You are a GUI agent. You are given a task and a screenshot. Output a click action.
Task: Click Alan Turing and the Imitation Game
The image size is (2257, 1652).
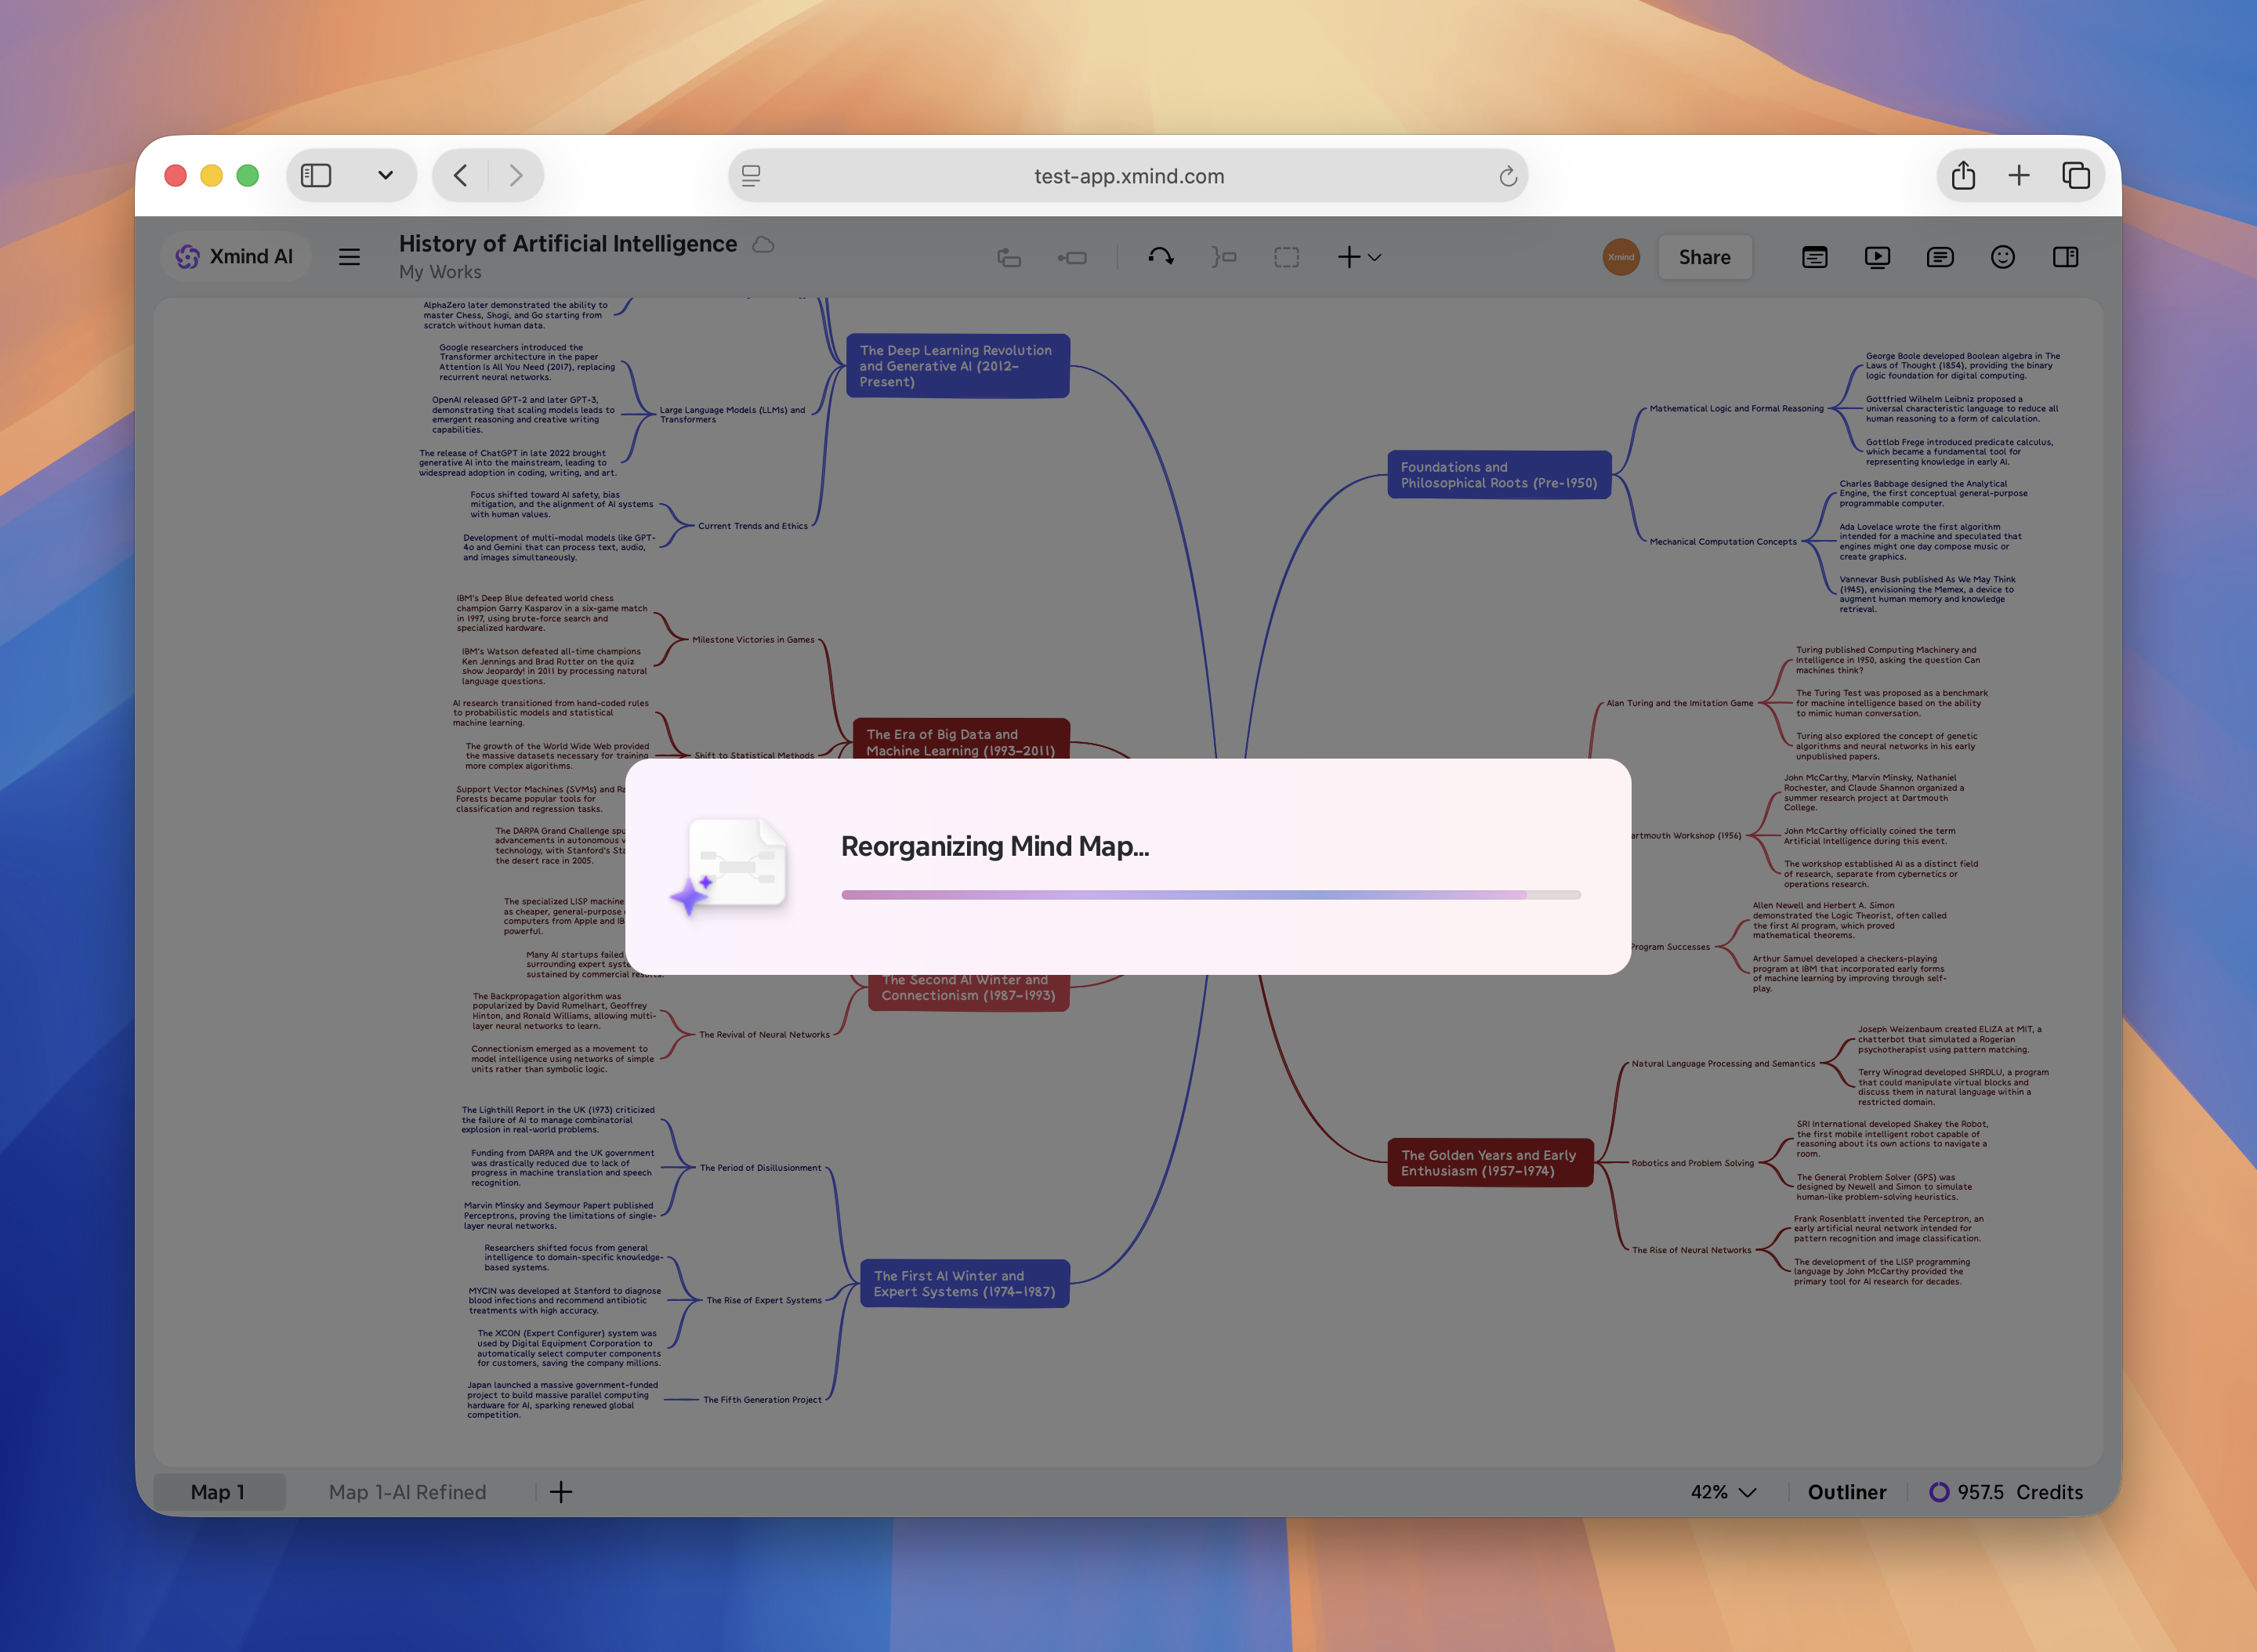pyautogui.click(x=1679, y=703)
